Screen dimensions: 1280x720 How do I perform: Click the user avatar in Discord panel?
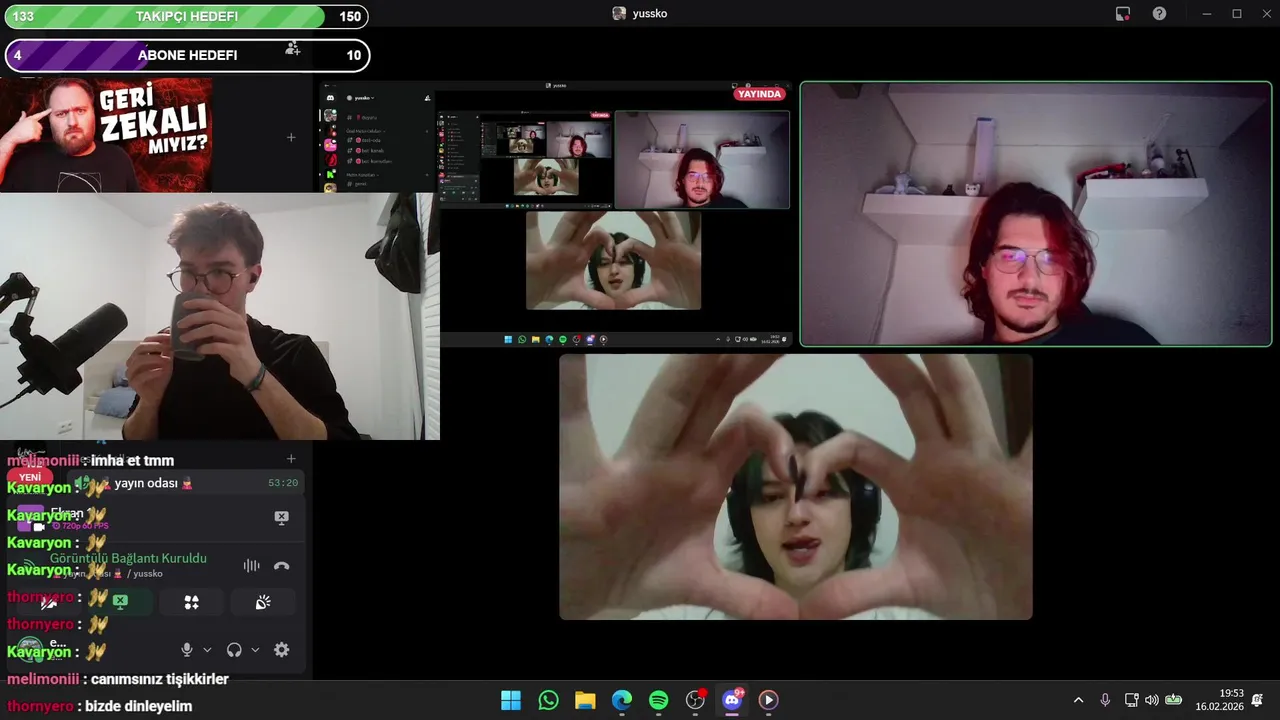[30, 648]
